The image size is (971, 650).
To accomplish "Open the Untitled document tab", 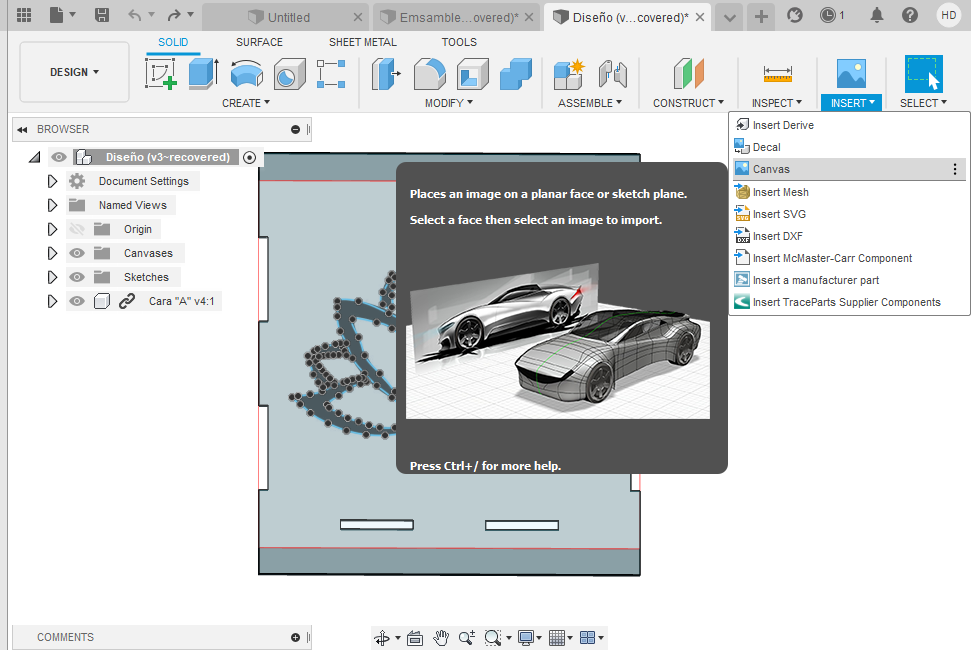I will click(x=289, y=17).
